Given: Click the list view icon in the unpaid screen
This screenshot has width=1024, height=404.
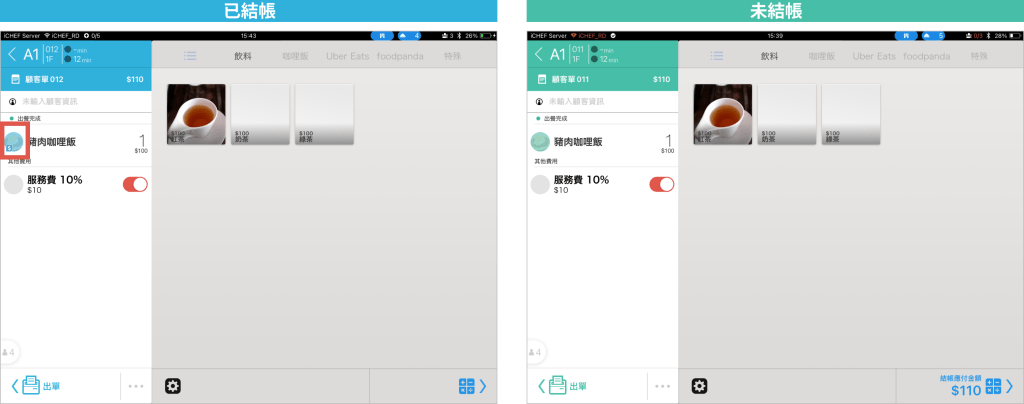Looking at the screenshot, I should 717,56.
